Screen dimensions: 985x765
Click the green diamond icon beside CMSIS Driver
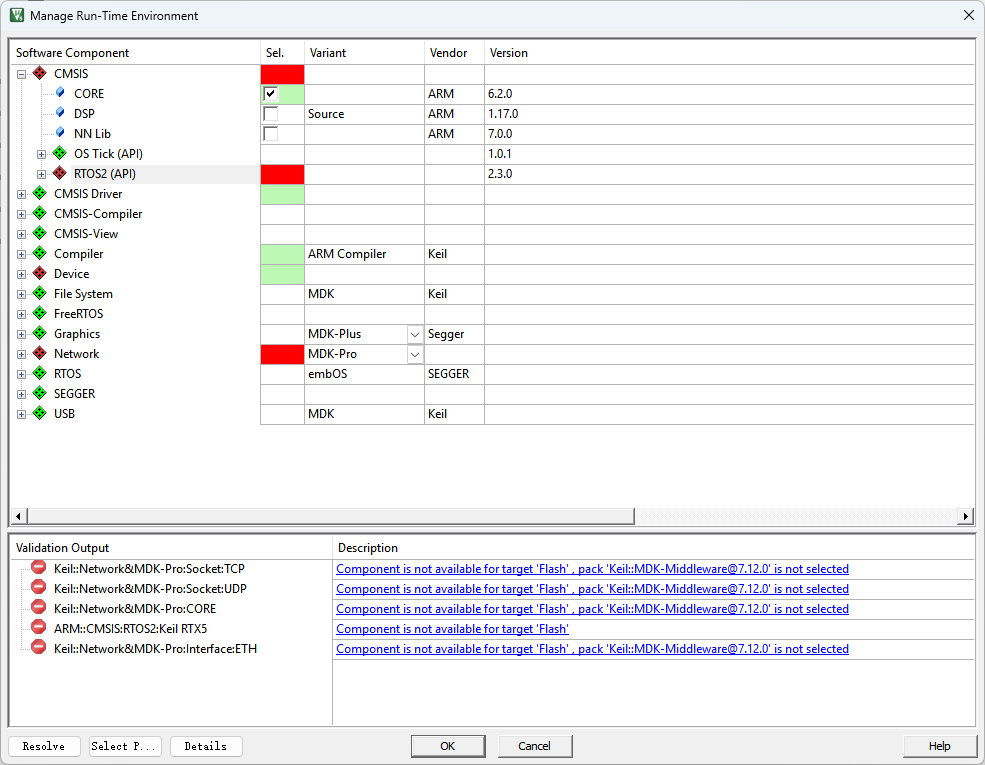coord(40,193)
